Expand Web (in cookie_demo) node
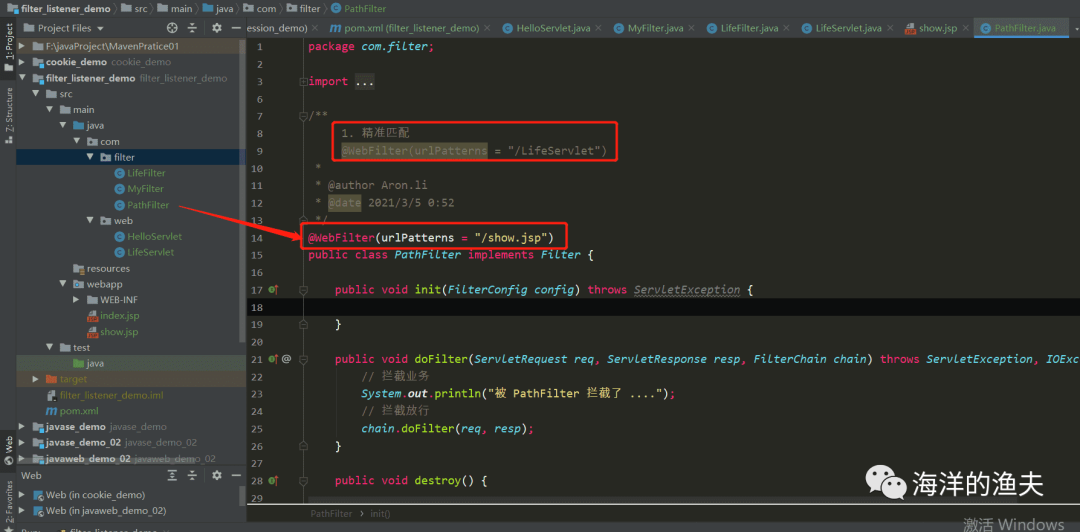This screenshot has height=532, width=1080. [23, 495]
